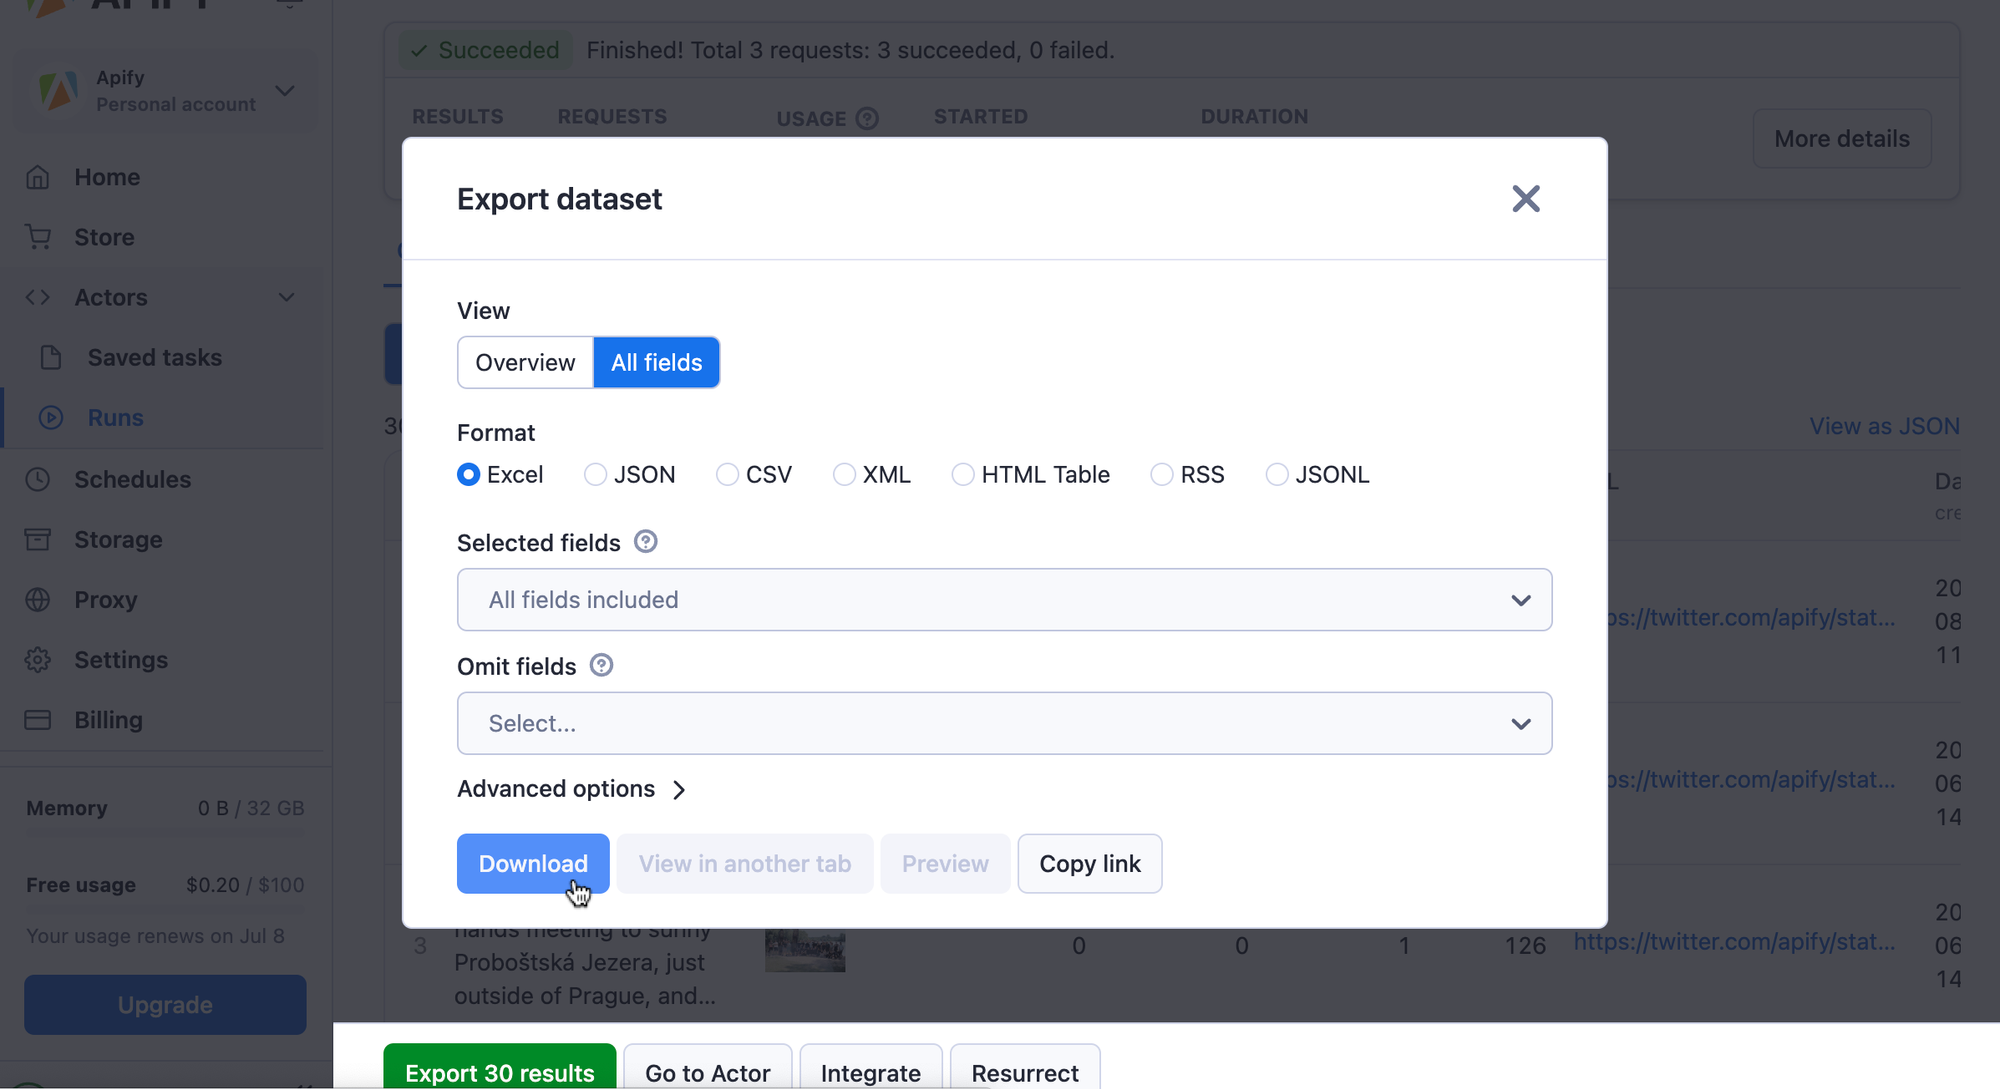The image size is (2000, 1089).
Task: Select the CSV format radio button
Action: click(727, 474)
